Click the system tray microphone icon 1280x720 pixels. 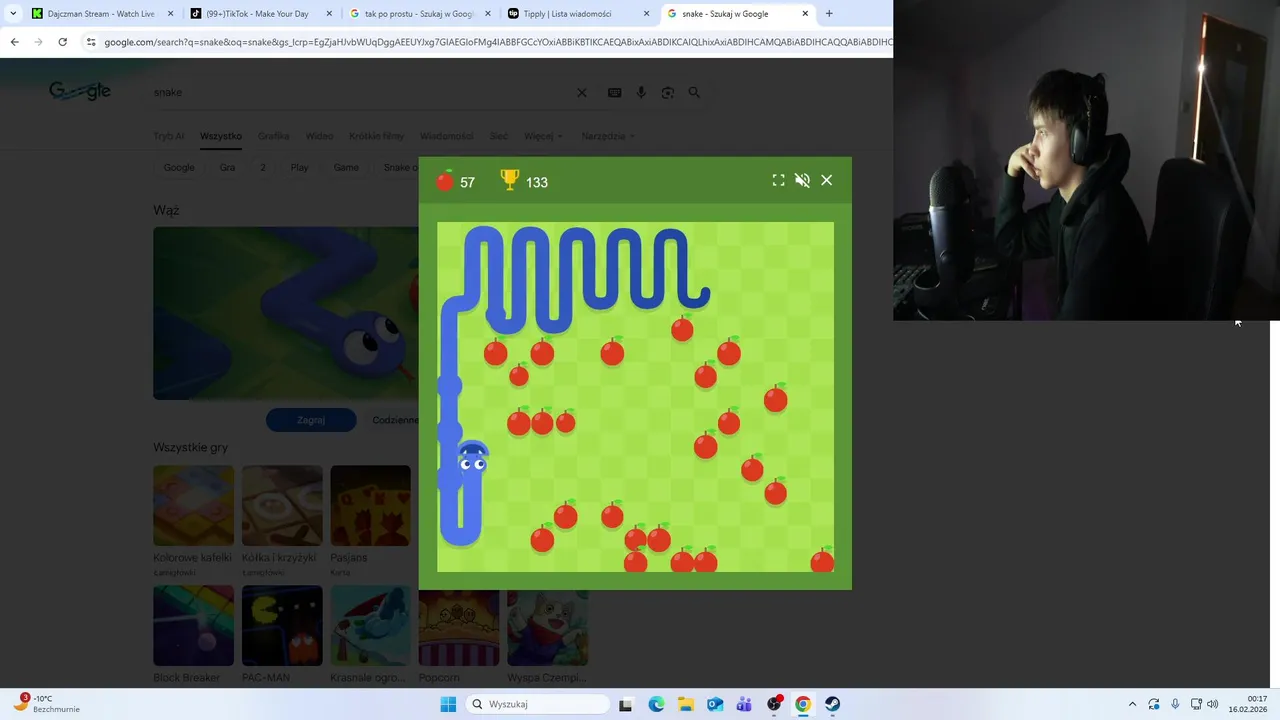(x=1175, y=704)
